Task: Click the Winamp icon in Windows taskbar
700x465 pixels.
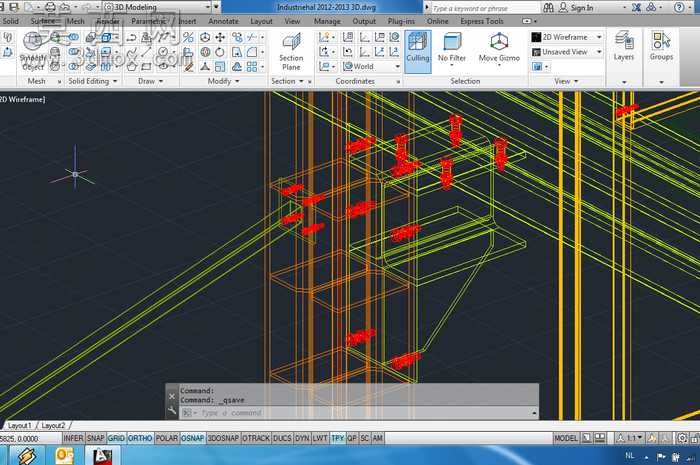Action: (26, 456)
